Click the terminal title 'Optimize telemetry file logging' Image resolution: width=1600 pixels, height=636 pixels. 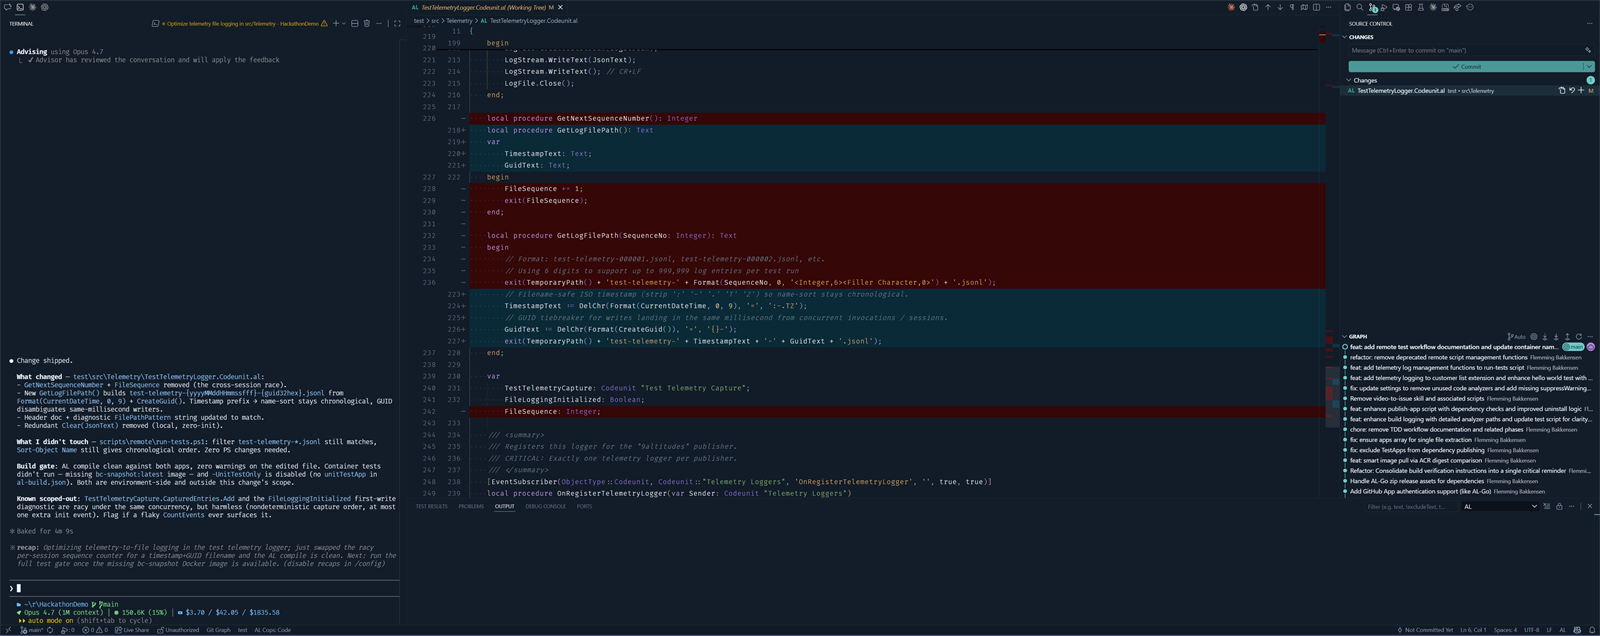point(242,23)
